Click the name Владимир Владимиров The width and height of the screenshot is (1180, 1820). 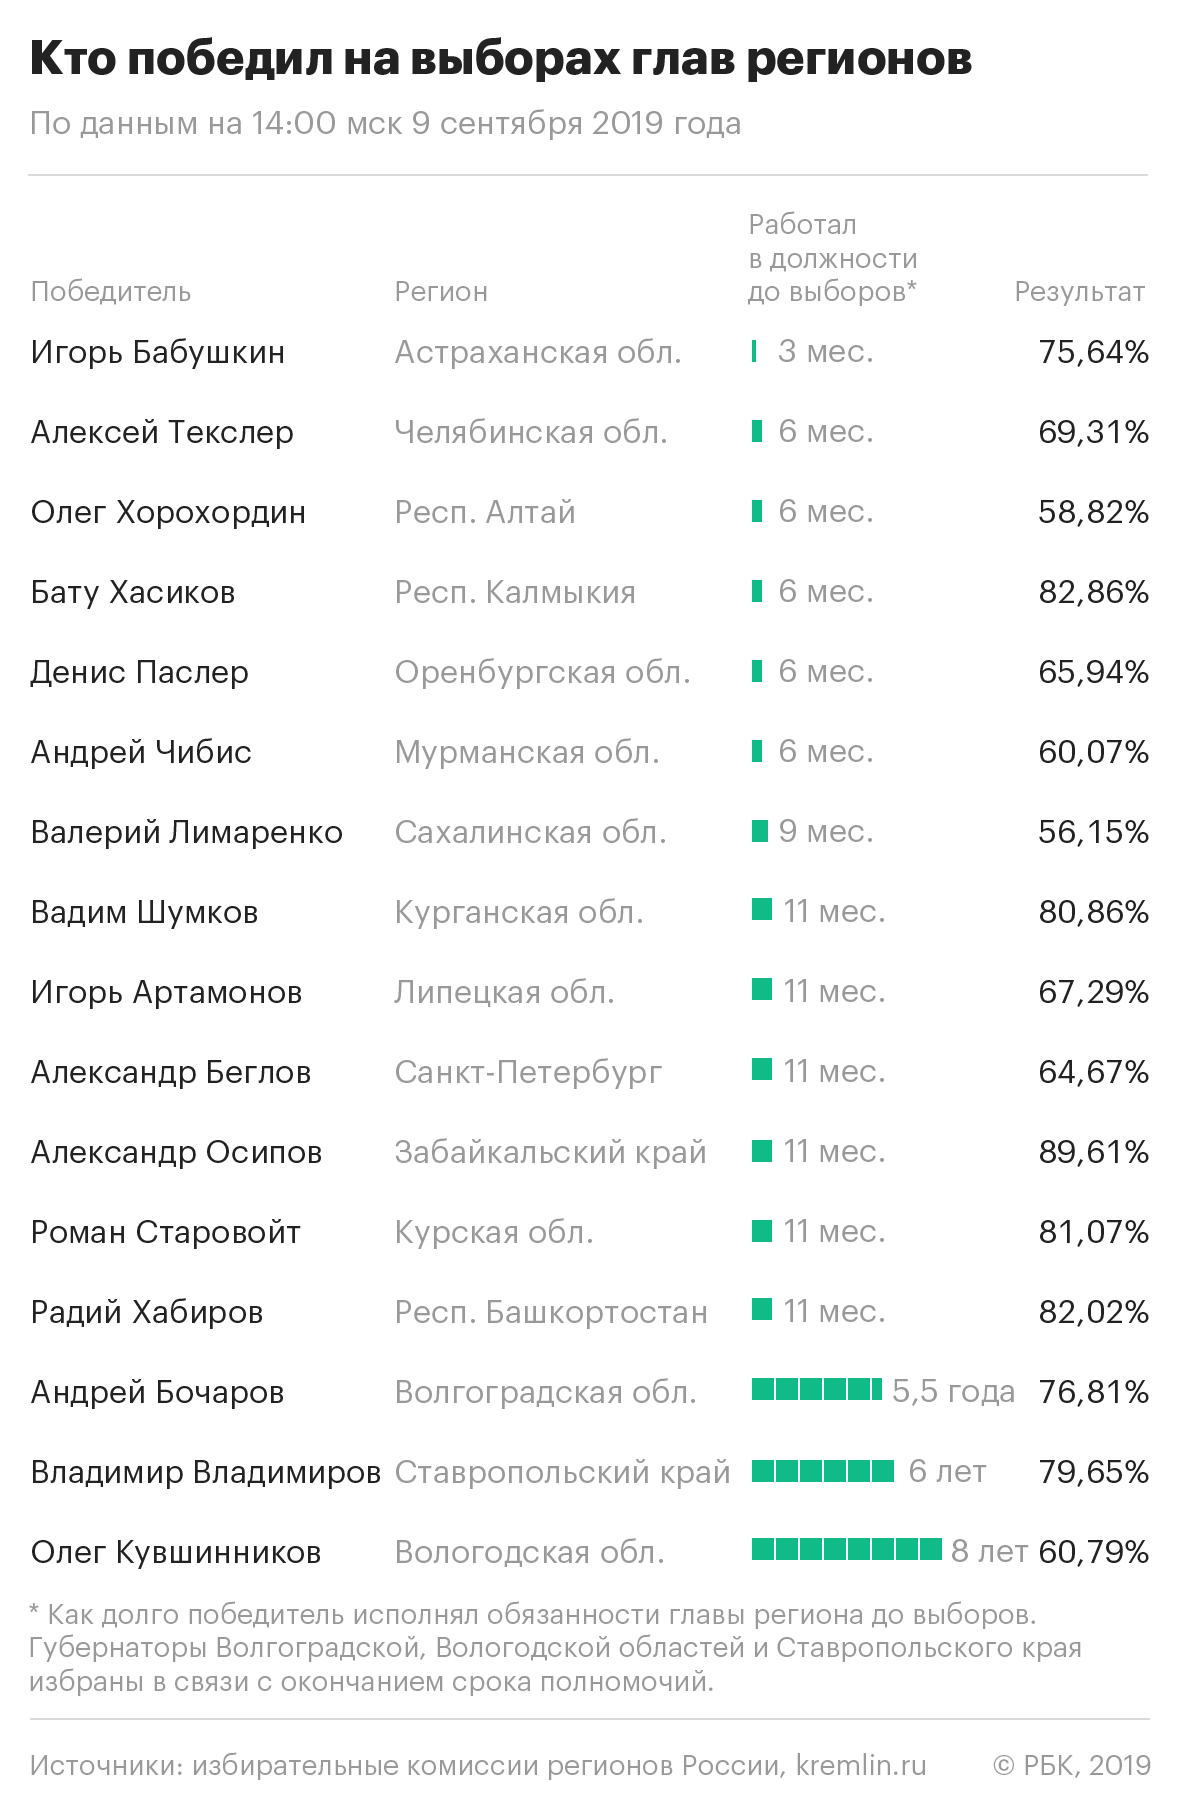coord(205,1472)
